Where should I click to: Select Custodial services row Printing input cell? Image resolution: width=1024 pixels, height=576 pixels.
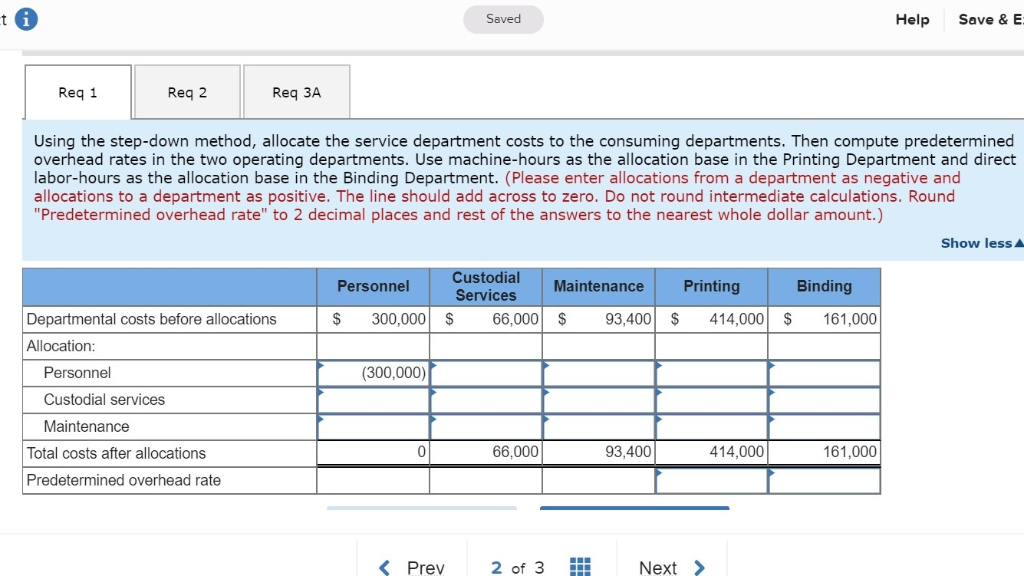click(712, 400)
